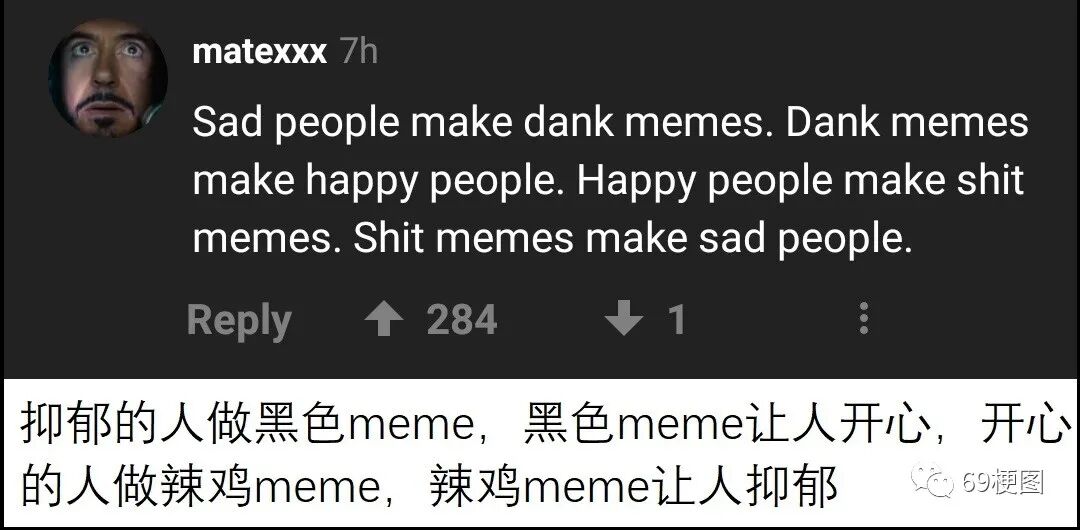Screen dimensions: 1080x530
Task: Open matexxx's profile avatar picture
Action: click(108, 78)
